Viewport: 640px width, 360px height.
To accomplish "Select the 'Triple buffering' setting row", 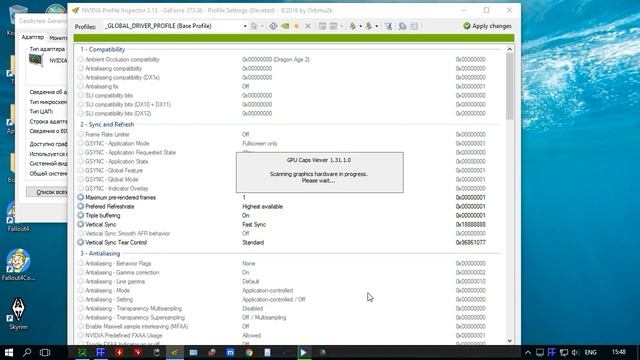I will (288, 216).
